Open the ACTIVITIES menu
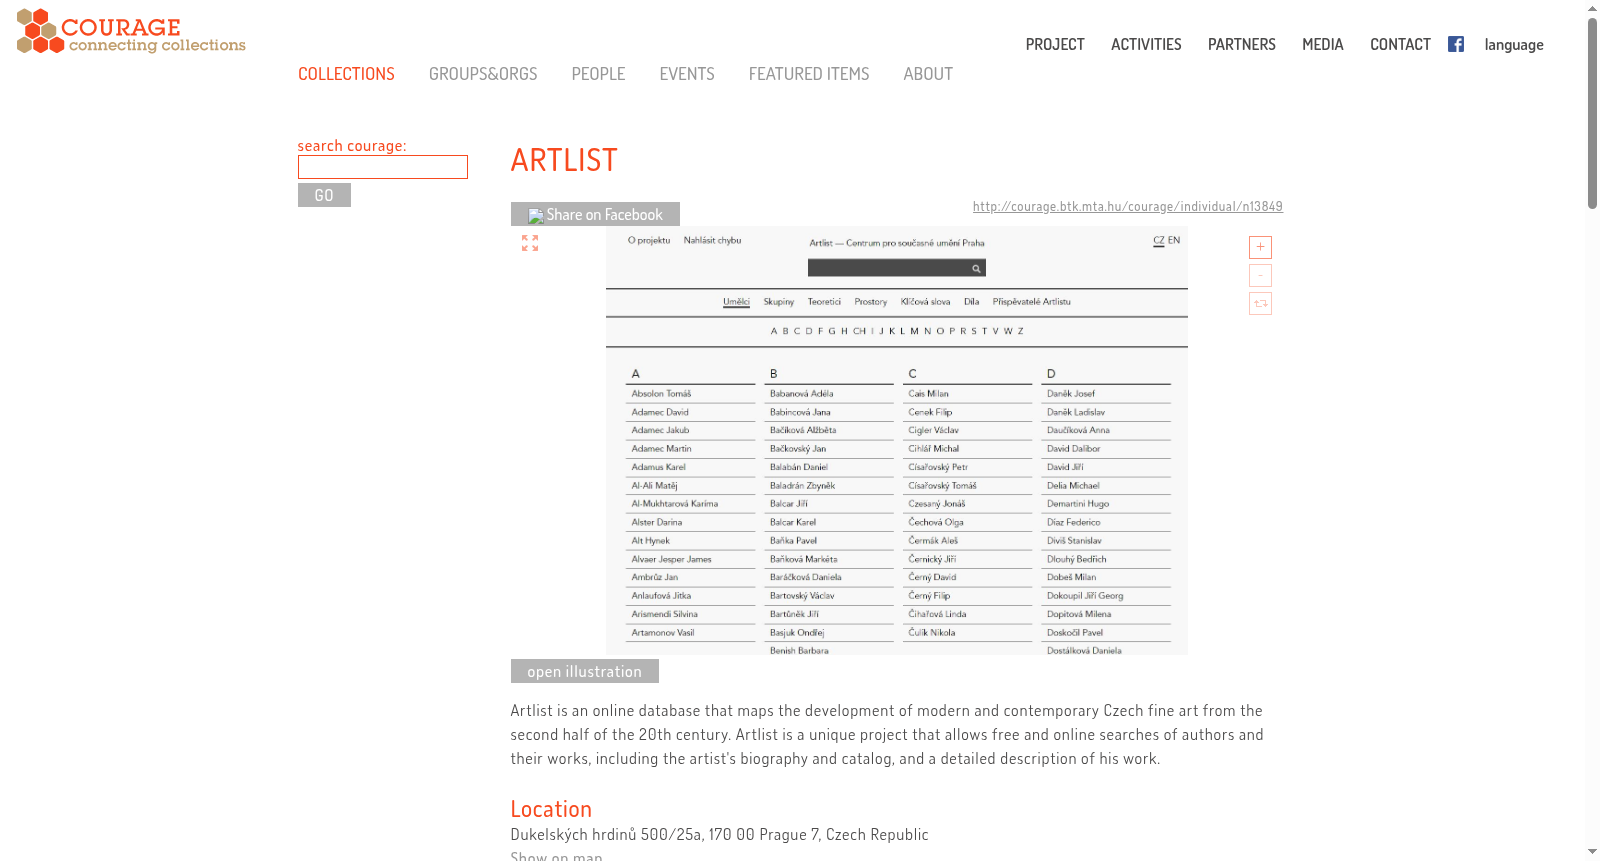This screenshot has height=861, width=1600. [1146, 44]
